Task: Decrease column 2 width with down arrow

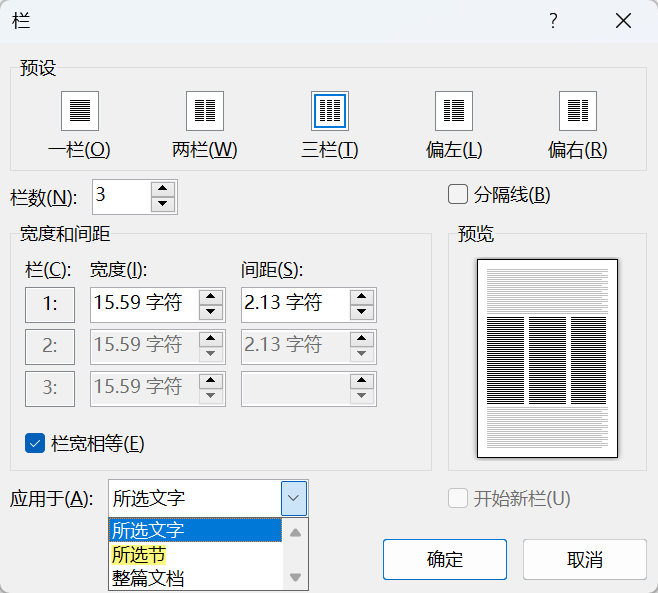Action: point(211,354)
